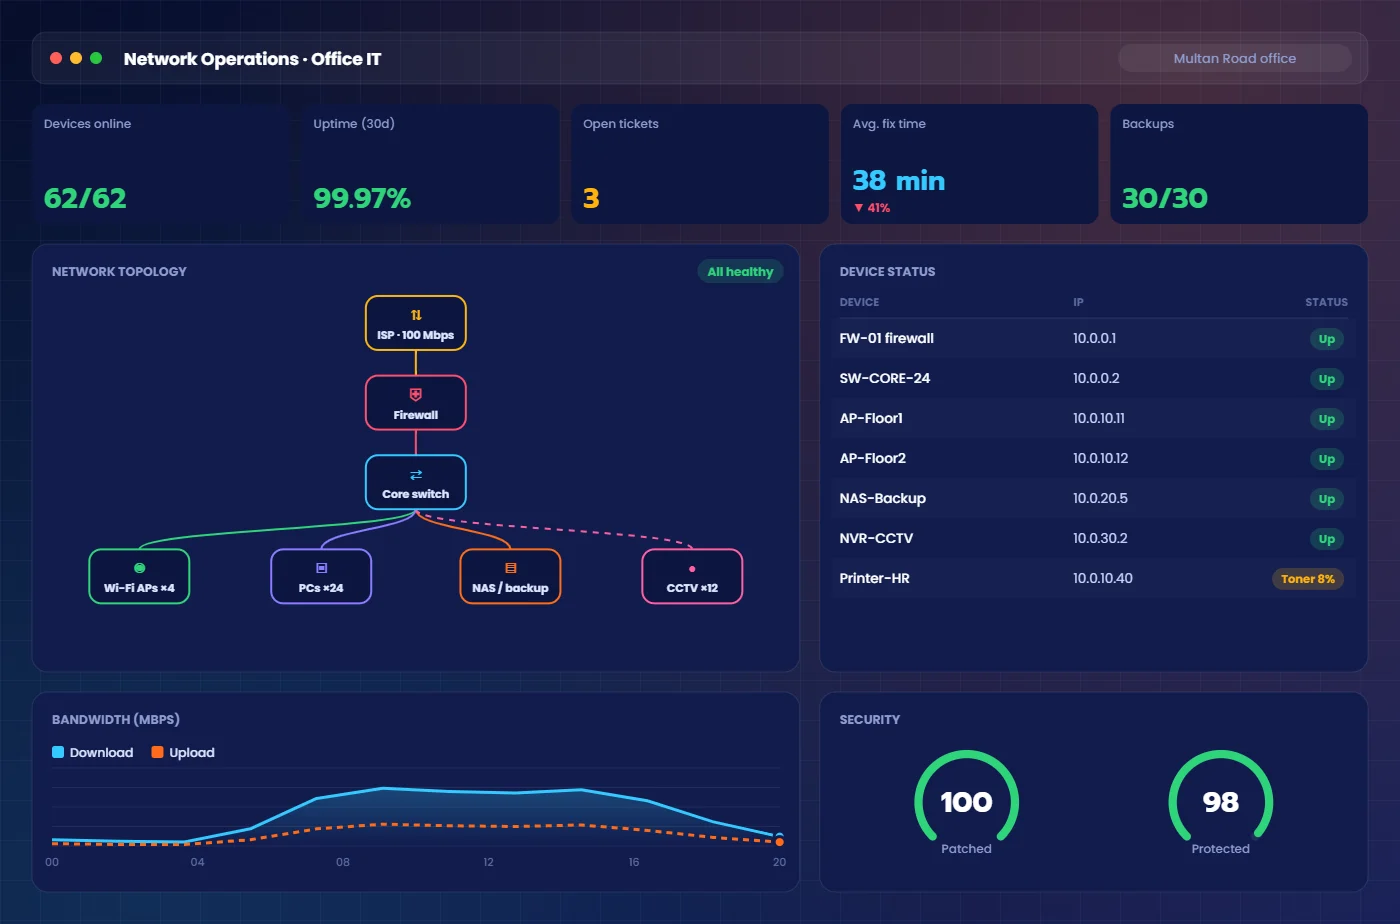Viewport: 1400px width, 924px height.
Task: Click the NAS / backup storage icon
Action: tap(510, 568)
